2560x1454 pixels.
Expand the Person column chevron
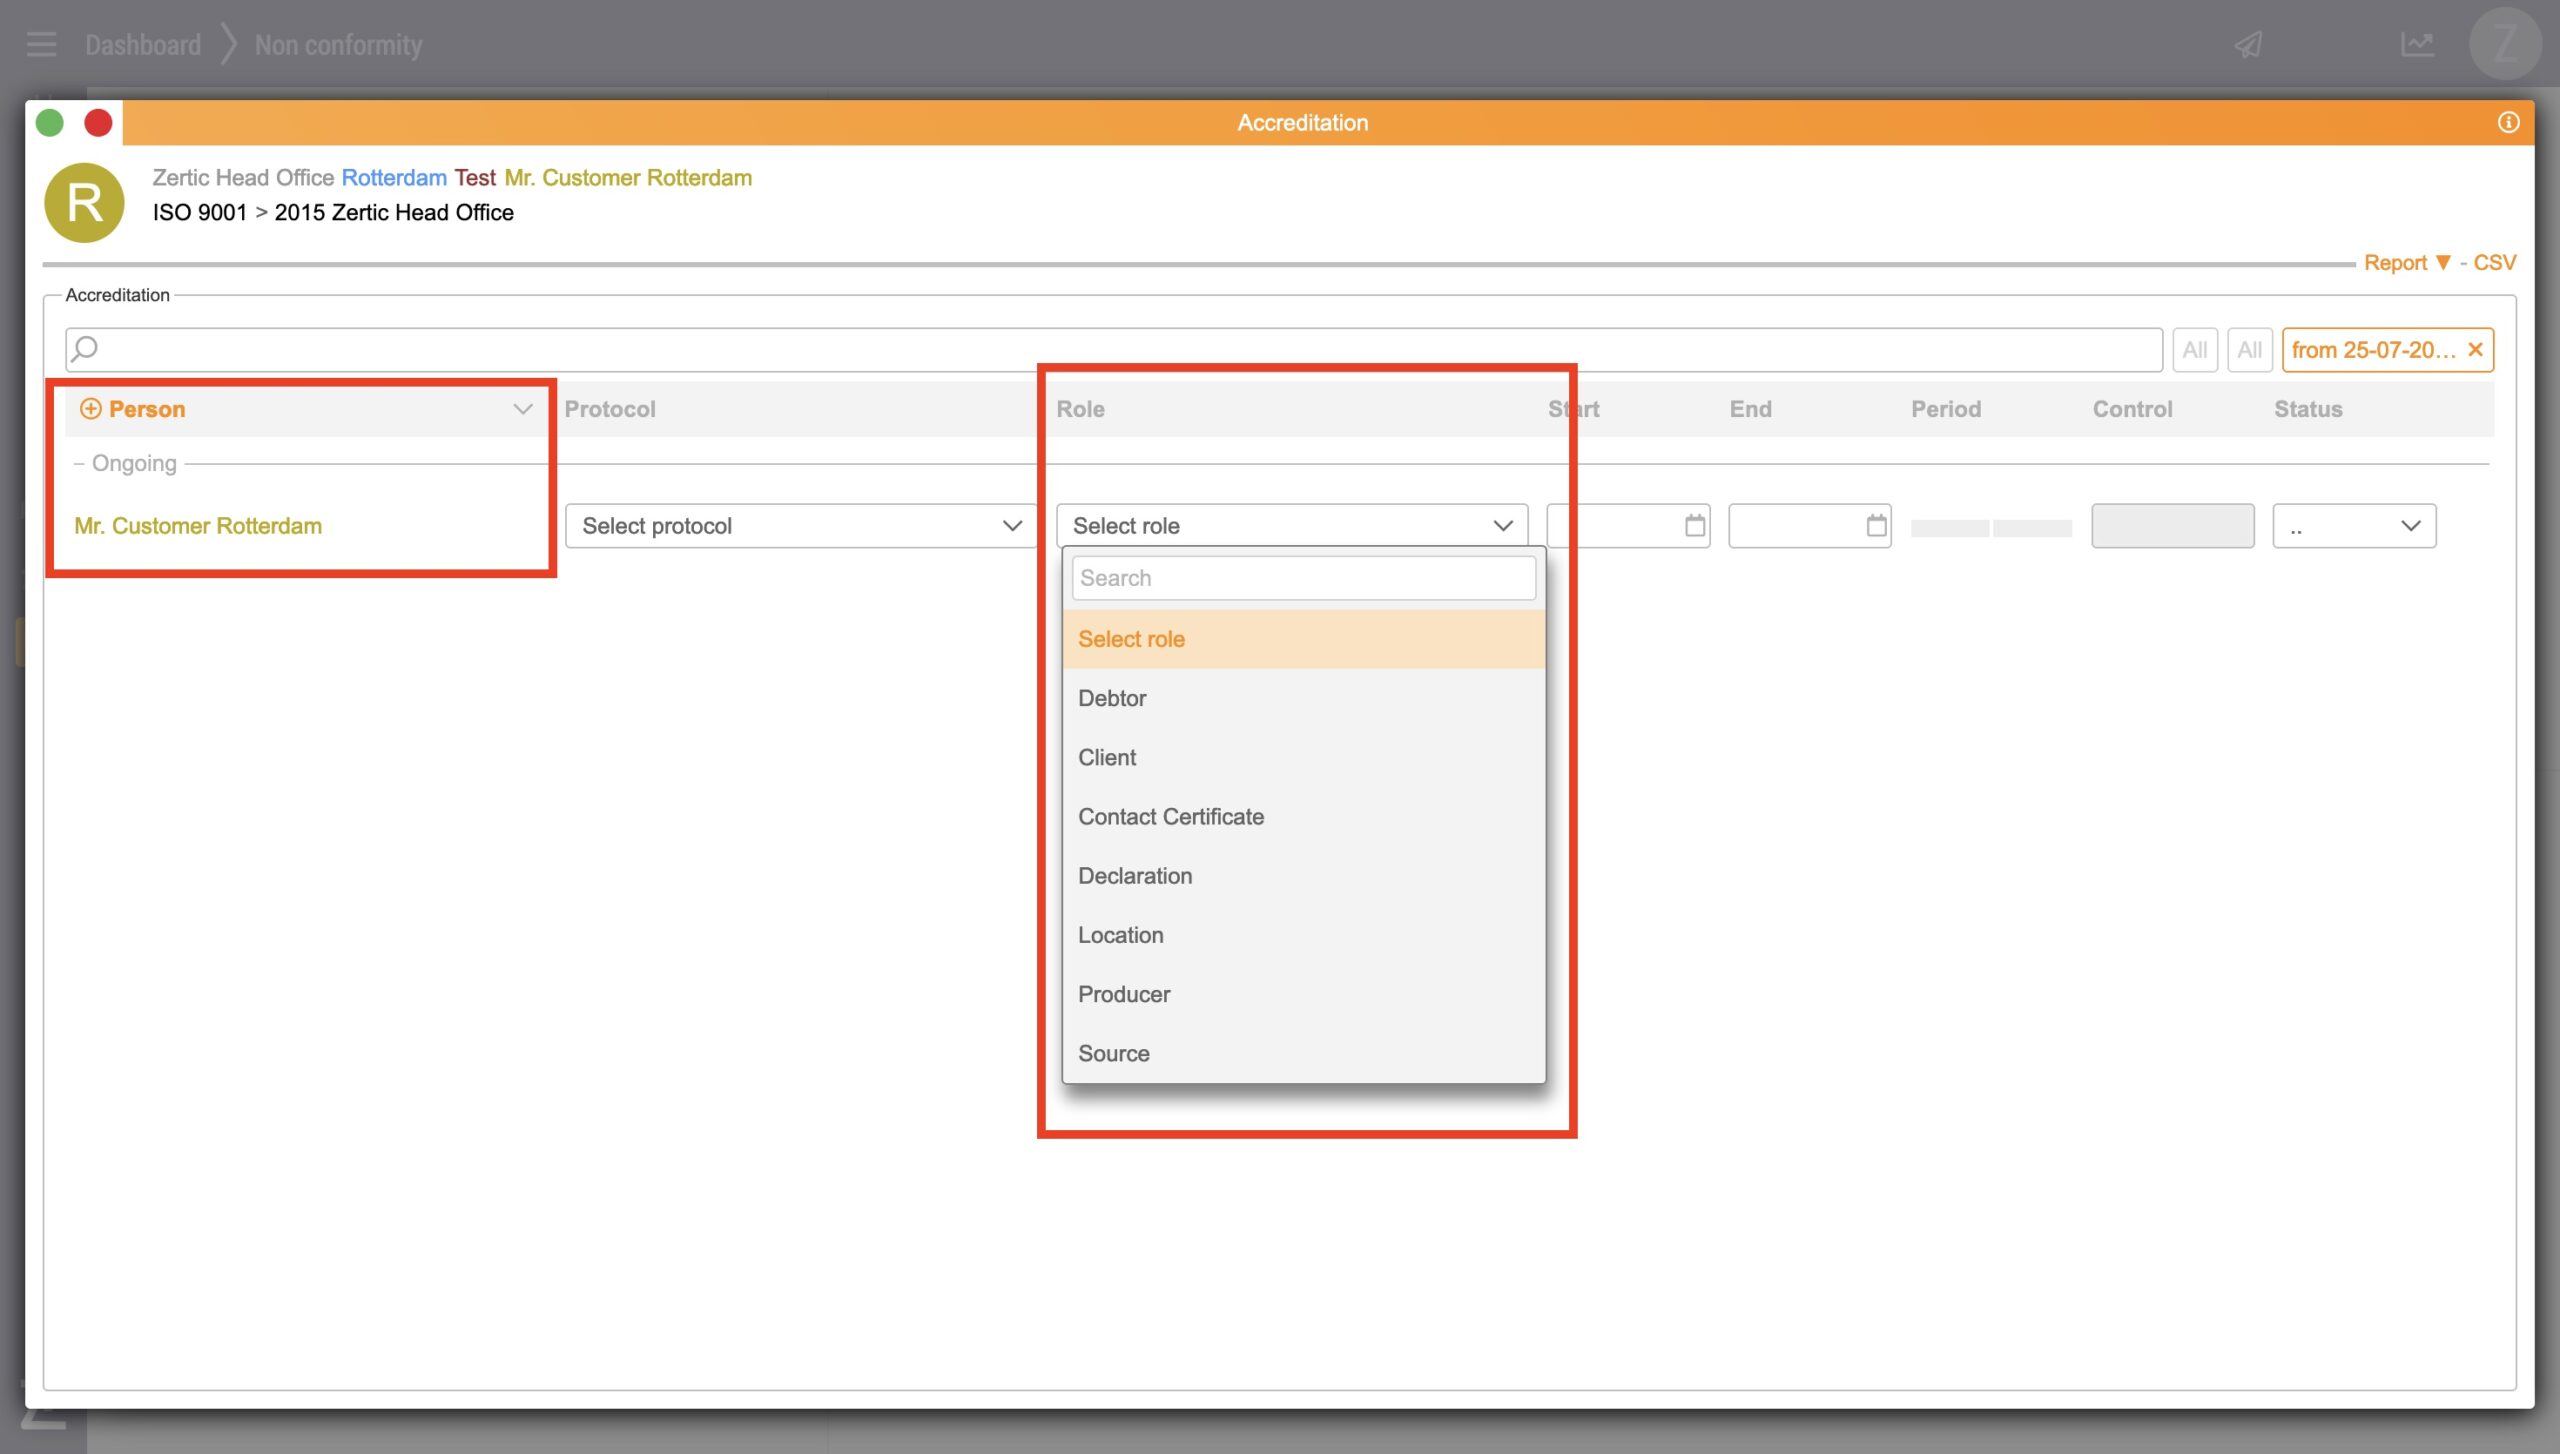tap(522, 409)
